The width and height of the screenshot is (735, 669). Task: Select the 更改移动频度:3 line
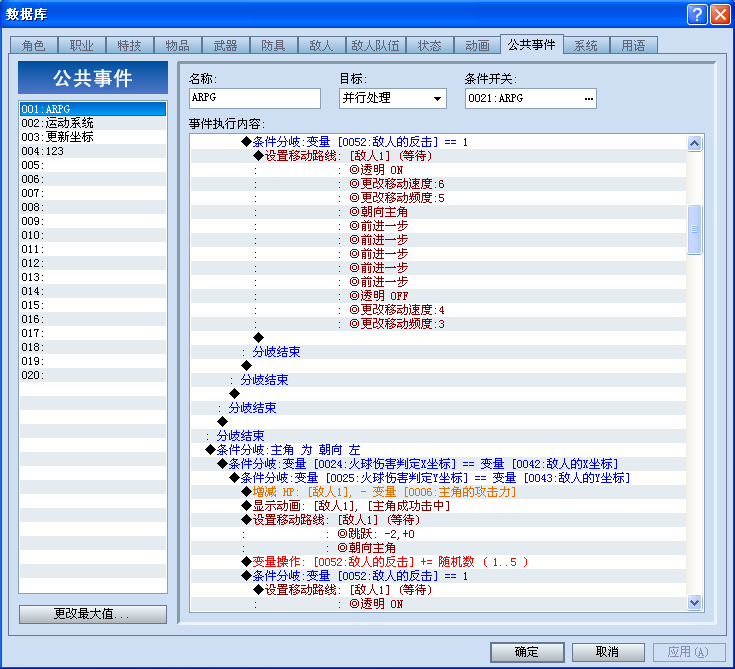pos(438,324)
